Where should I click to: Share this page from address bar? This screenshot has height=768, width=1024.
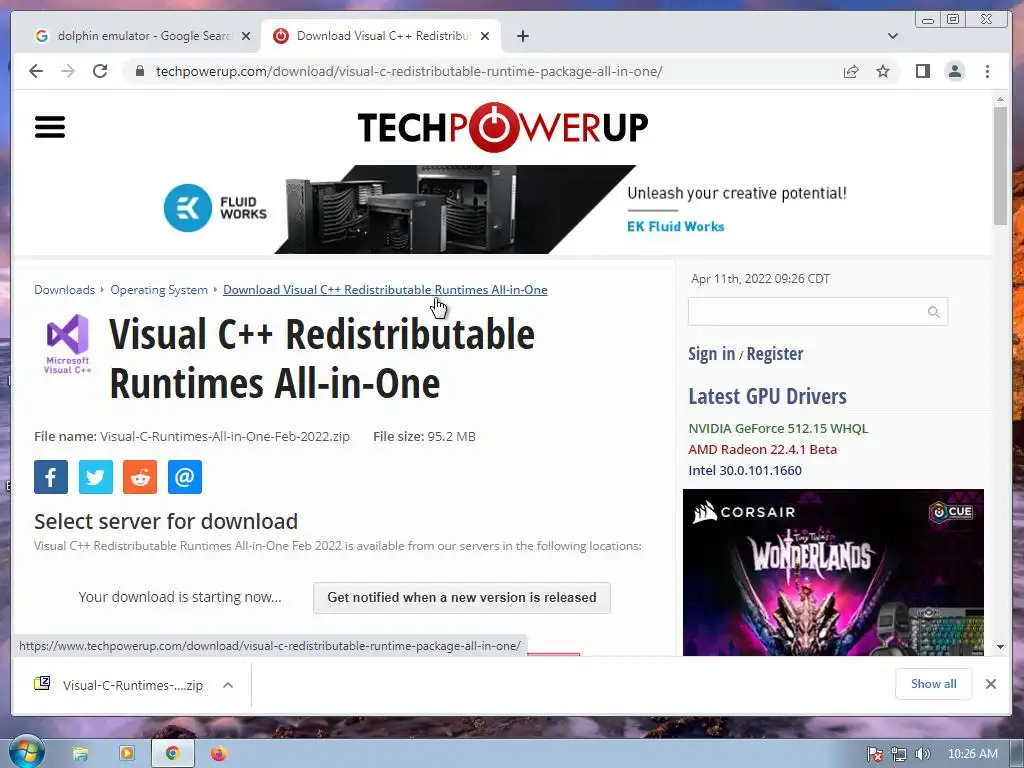(x=850, y=71)
